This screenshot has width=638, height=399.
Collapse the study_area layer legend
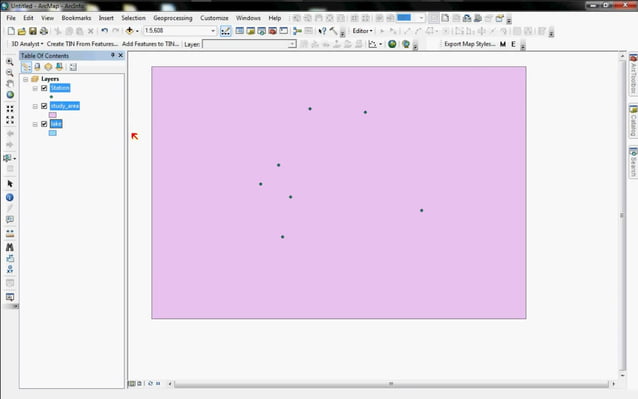(35, 106)
